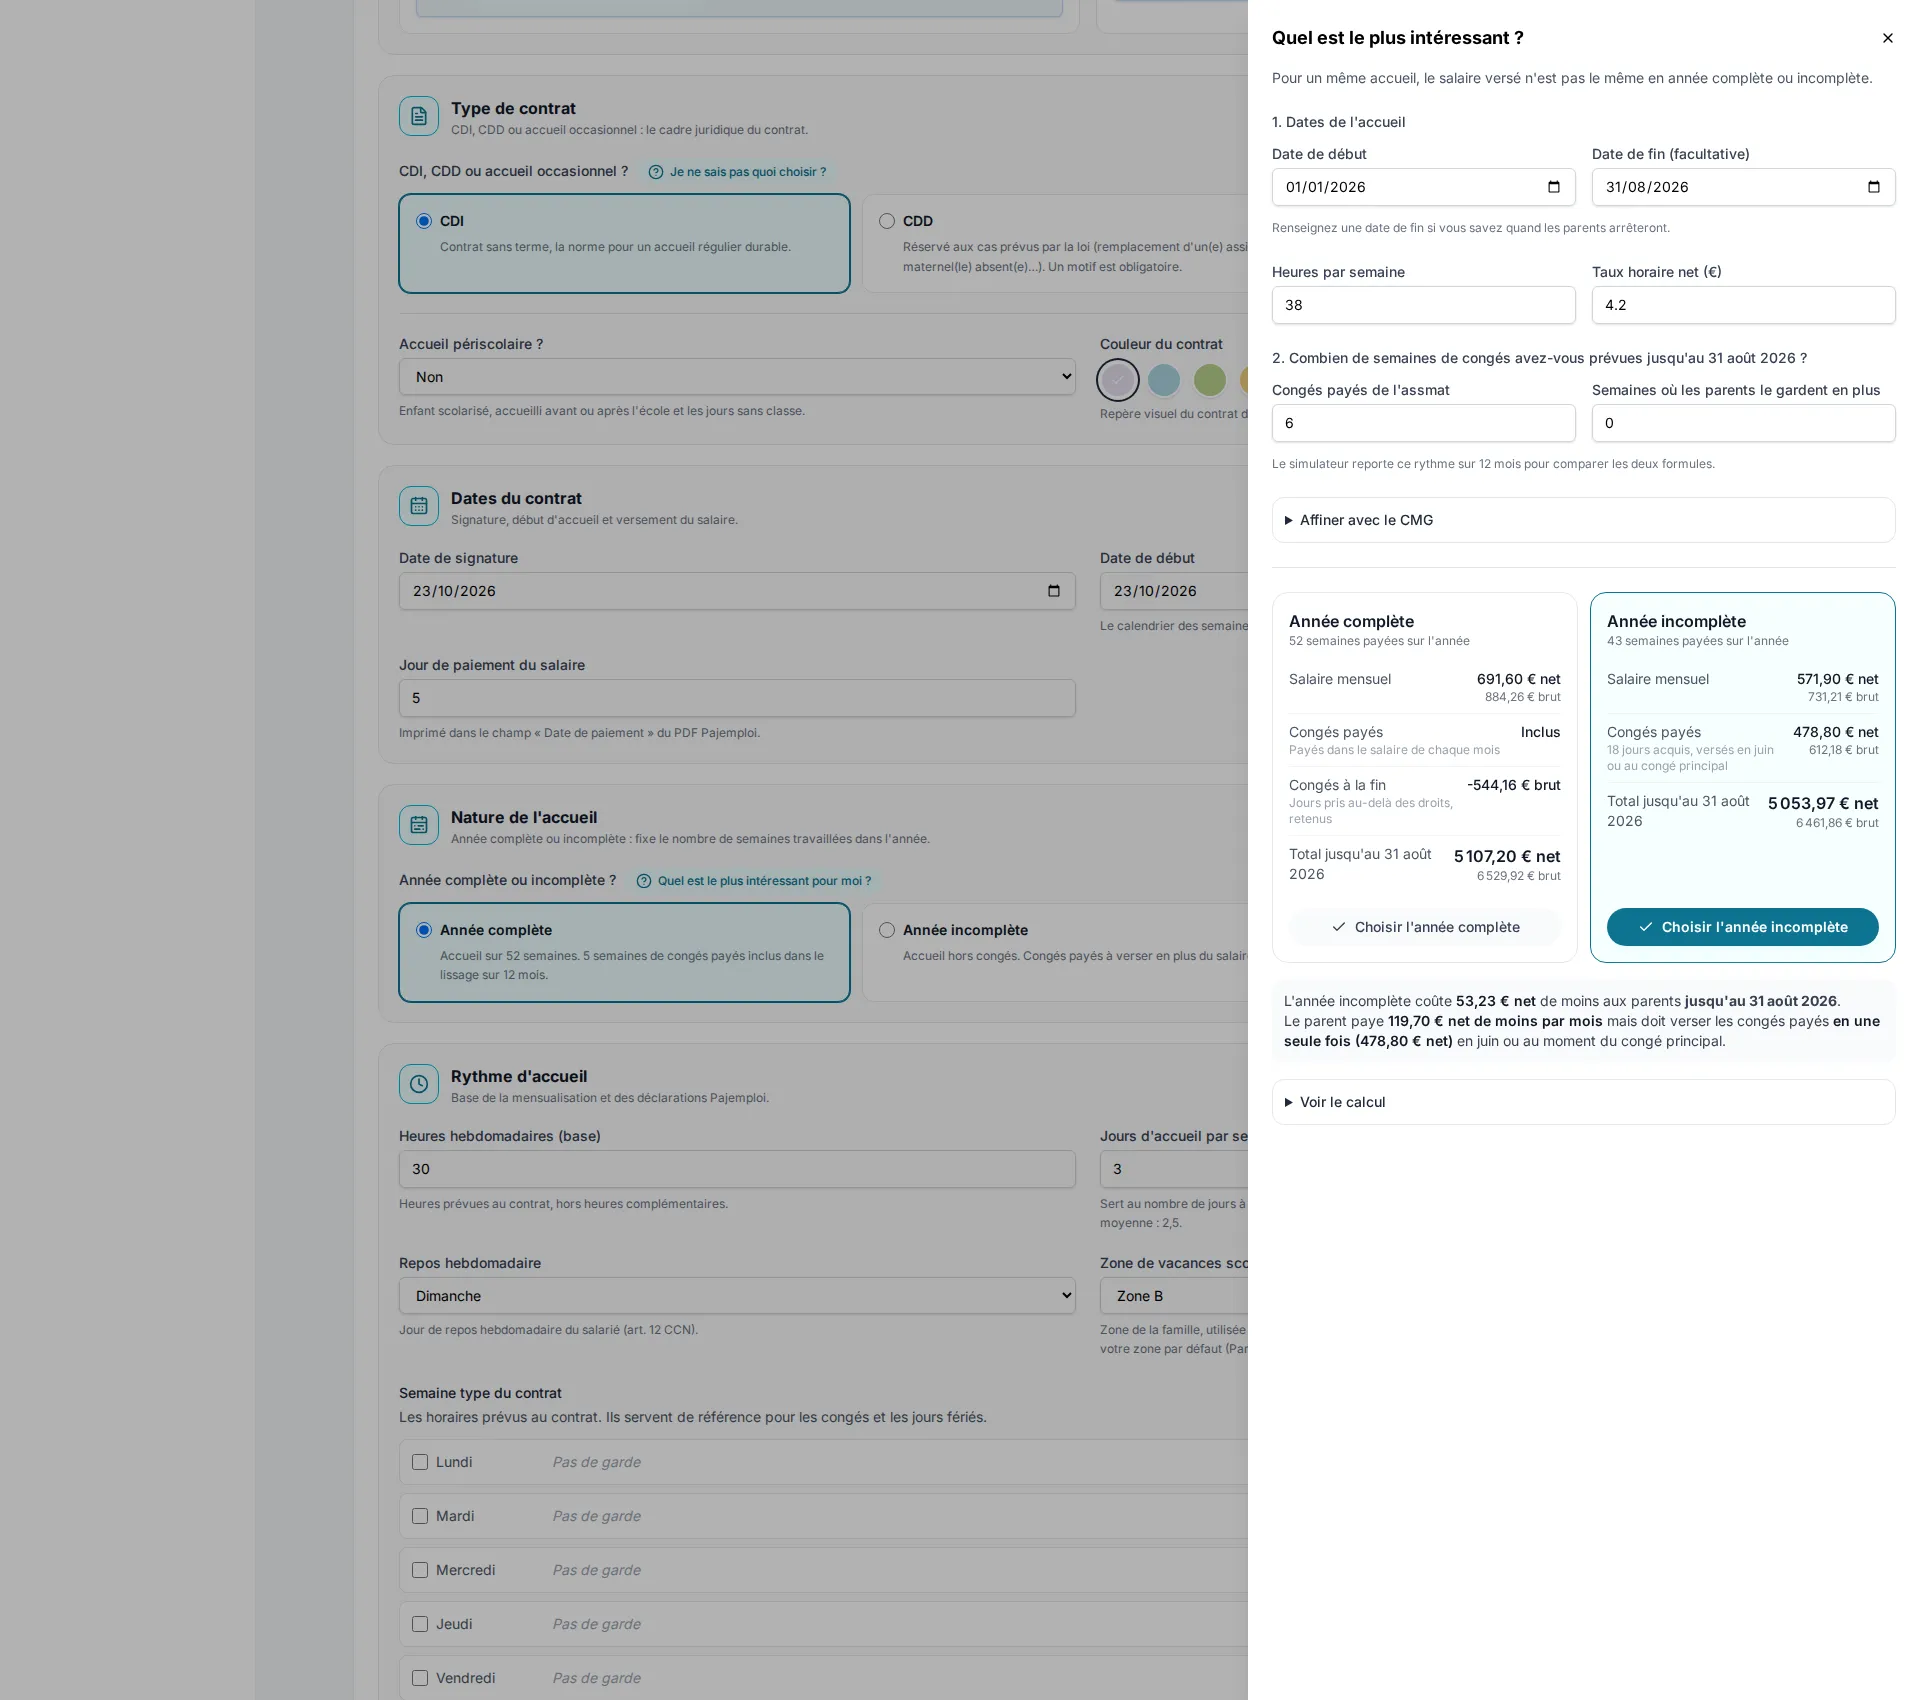Click the '5 107,20 € net' total value
Screen dimensions: 1920x1700
(1507, 857)
